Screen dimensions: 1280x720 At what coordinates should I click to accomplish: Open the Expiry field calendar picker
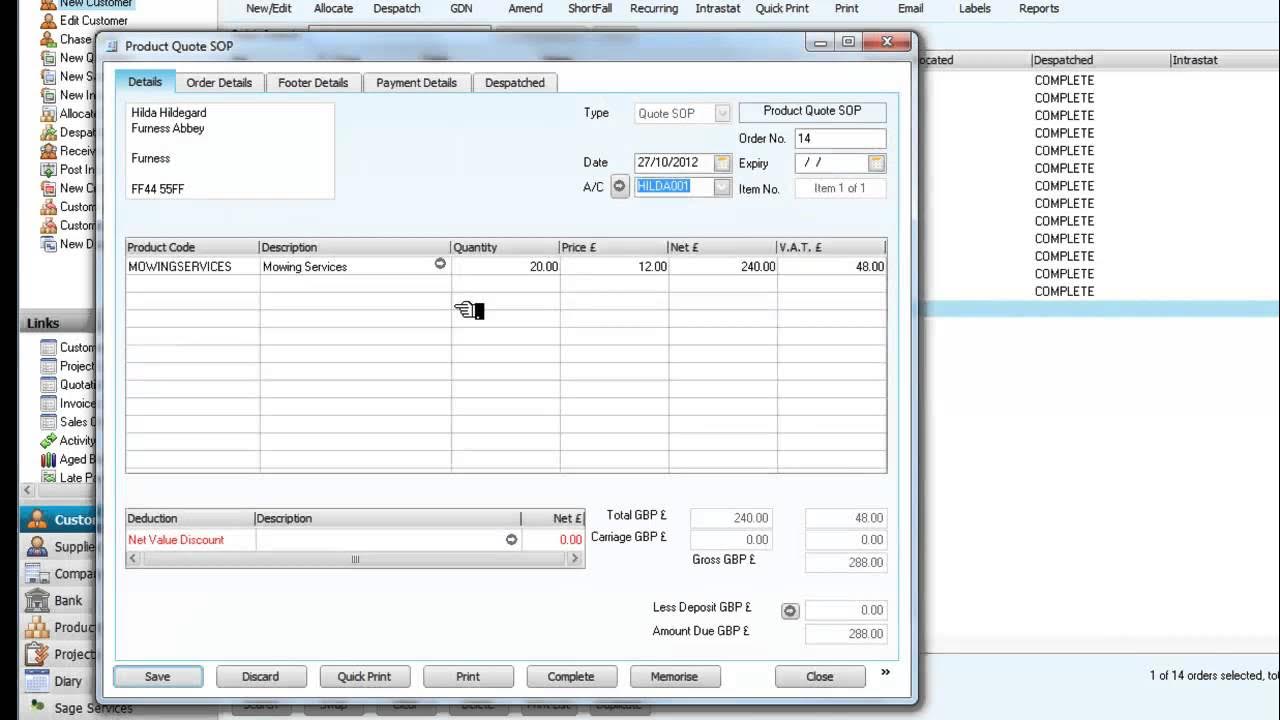pos(876,163)
